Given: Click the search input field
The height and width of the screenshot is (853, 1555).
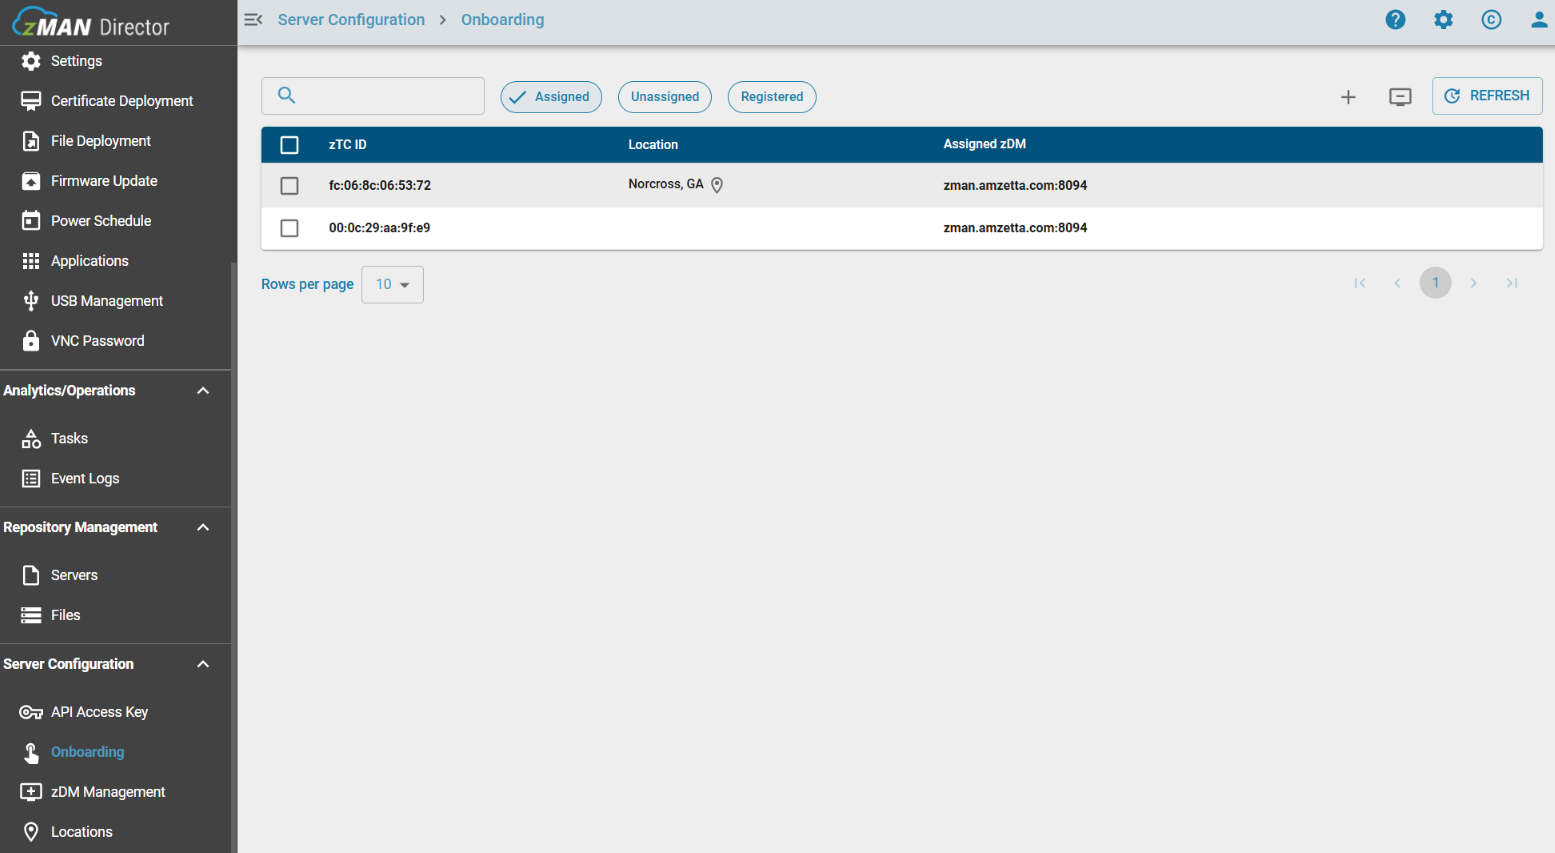Looking at the screenshot, I should tap(385, 96).
